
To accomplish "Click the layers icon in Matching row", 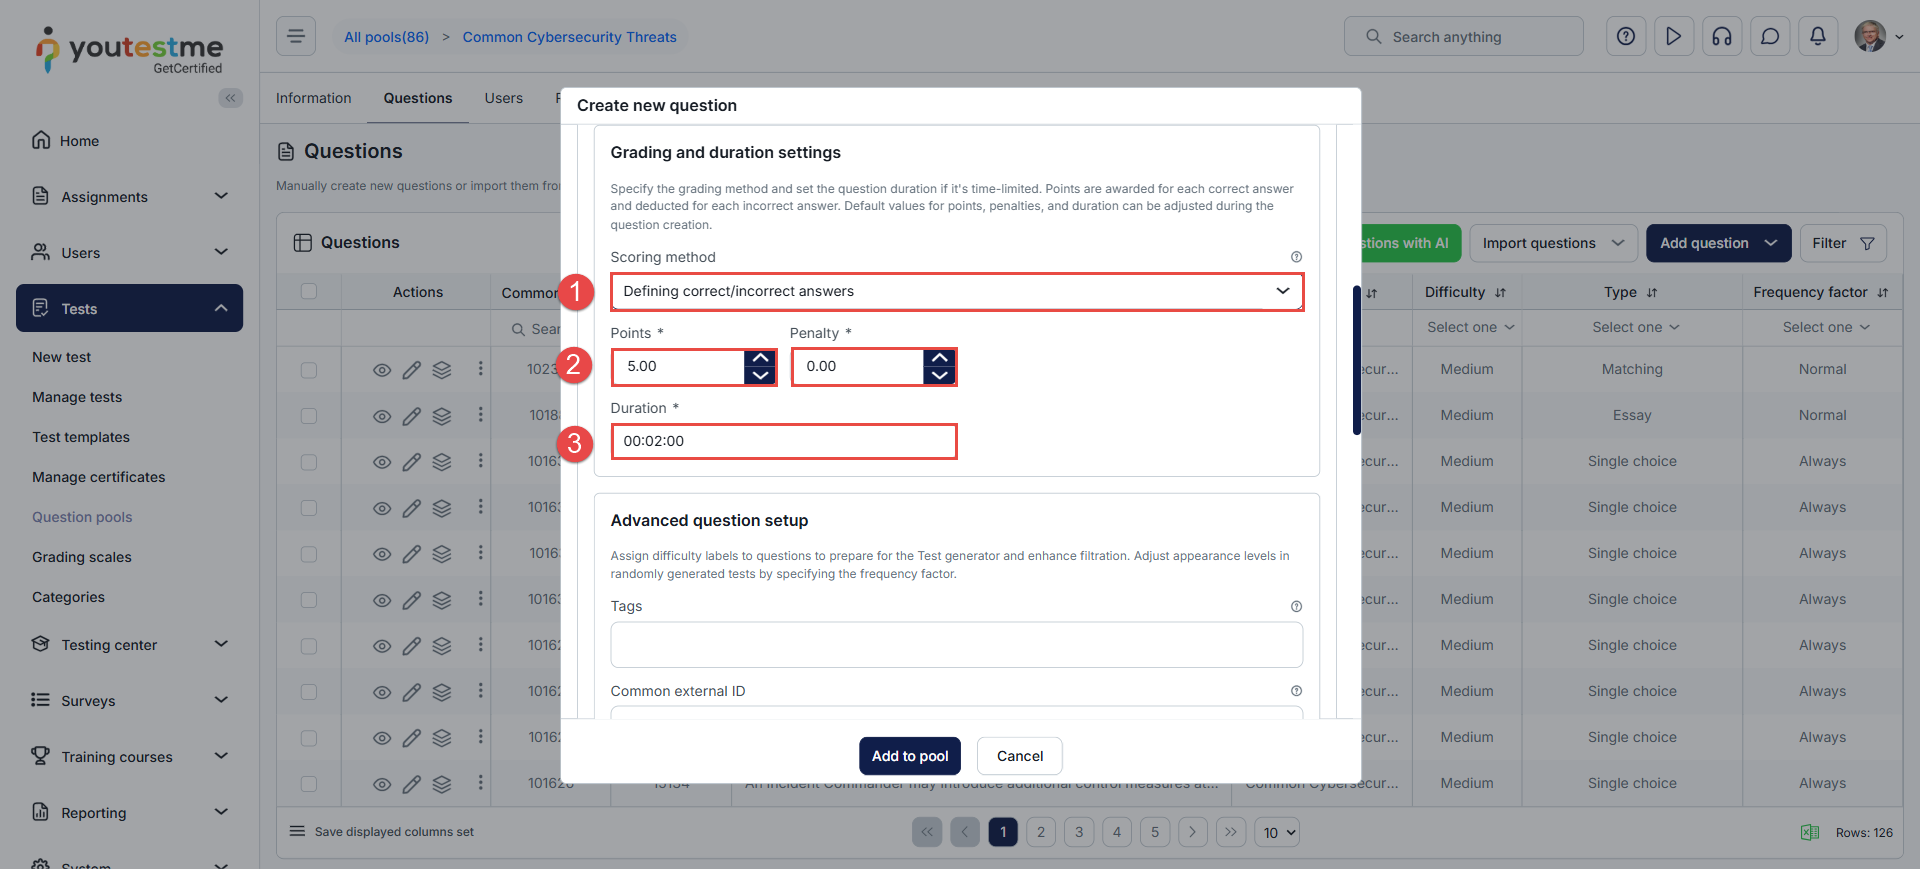I will click(442, 370).
